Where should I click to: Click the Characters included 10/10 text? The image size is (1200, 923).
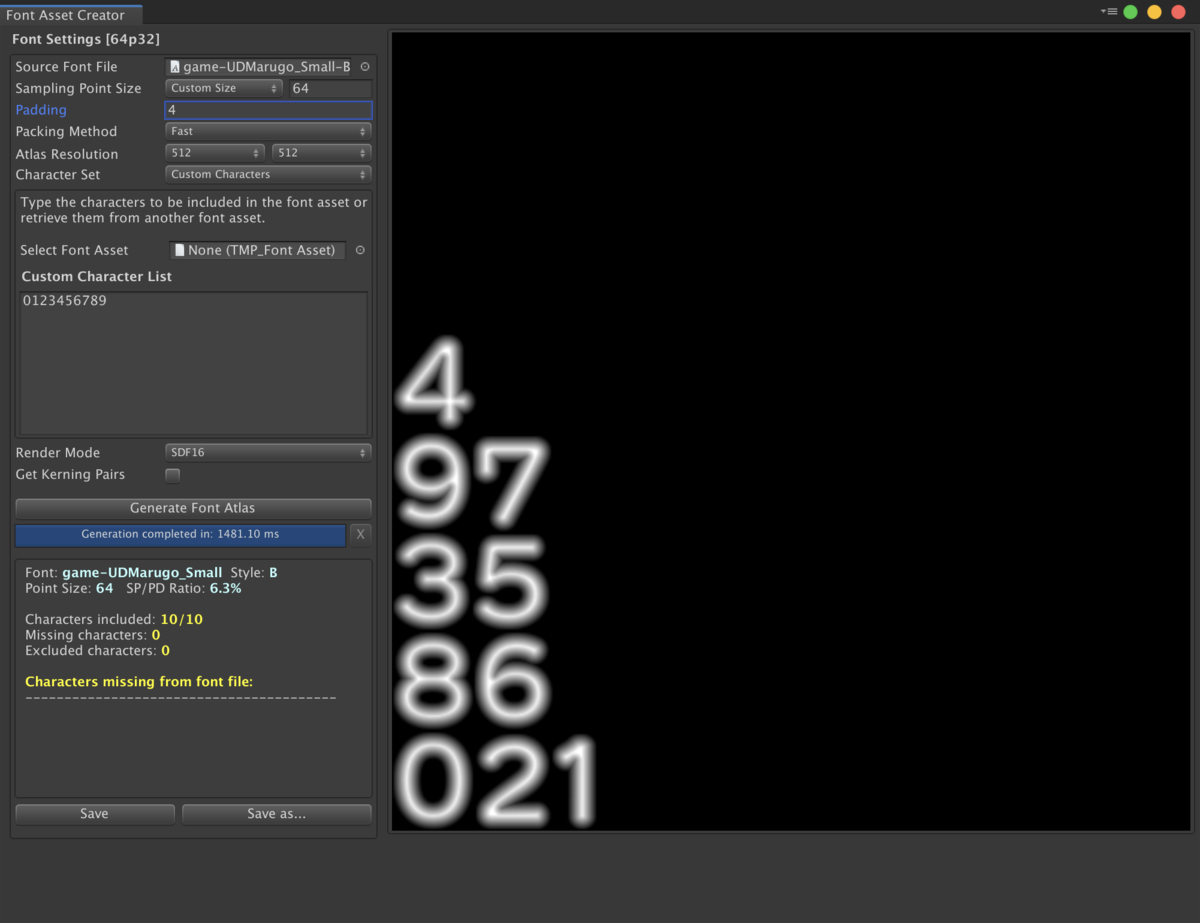click(x=114, y=619)
